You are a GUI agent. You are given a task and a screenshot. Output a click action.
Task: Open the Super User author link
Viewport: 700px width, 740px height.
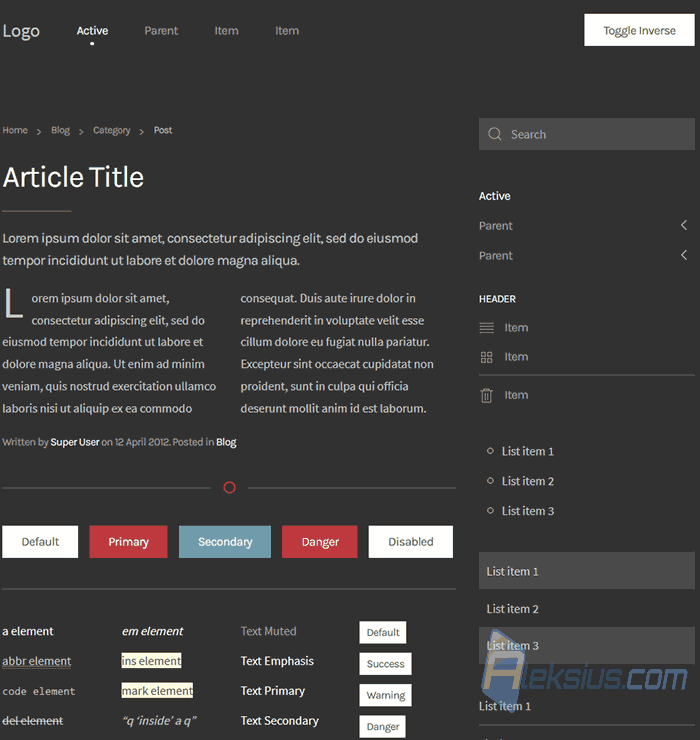(75, 442)
